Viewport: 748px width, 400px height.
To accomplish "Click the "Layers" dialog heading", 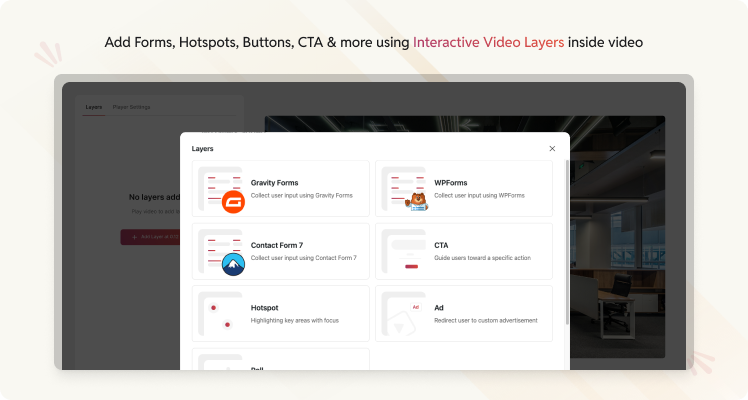I will click(202, 148).
